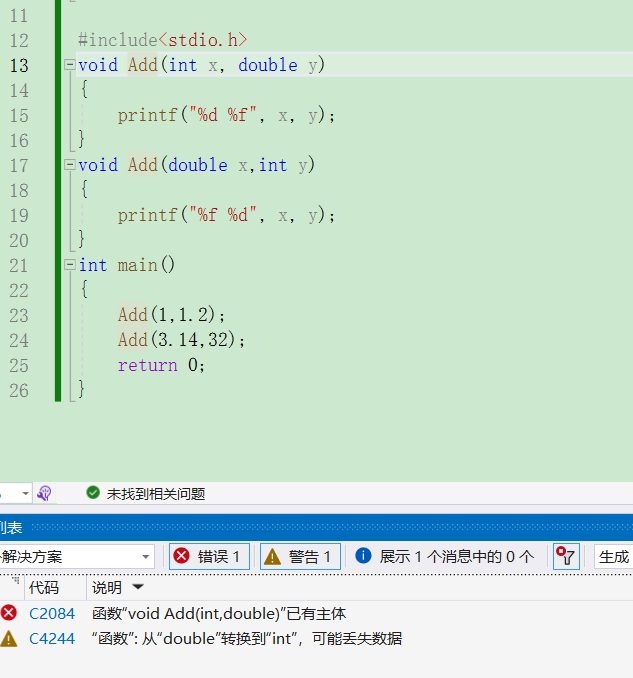Image resolution: width=633 pixels, height=678 pixels.
Task: Click the red error icon for C2084
Action: coord(9,613)
